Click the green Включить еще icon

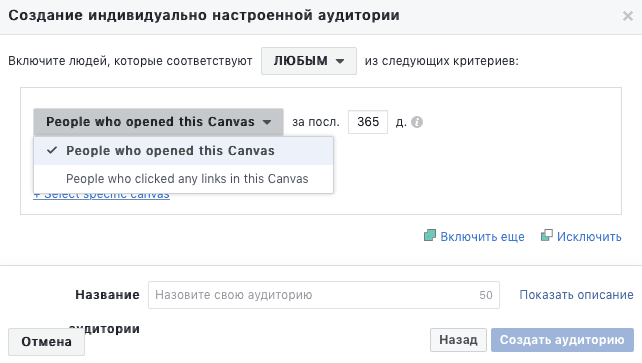point(430,235)
